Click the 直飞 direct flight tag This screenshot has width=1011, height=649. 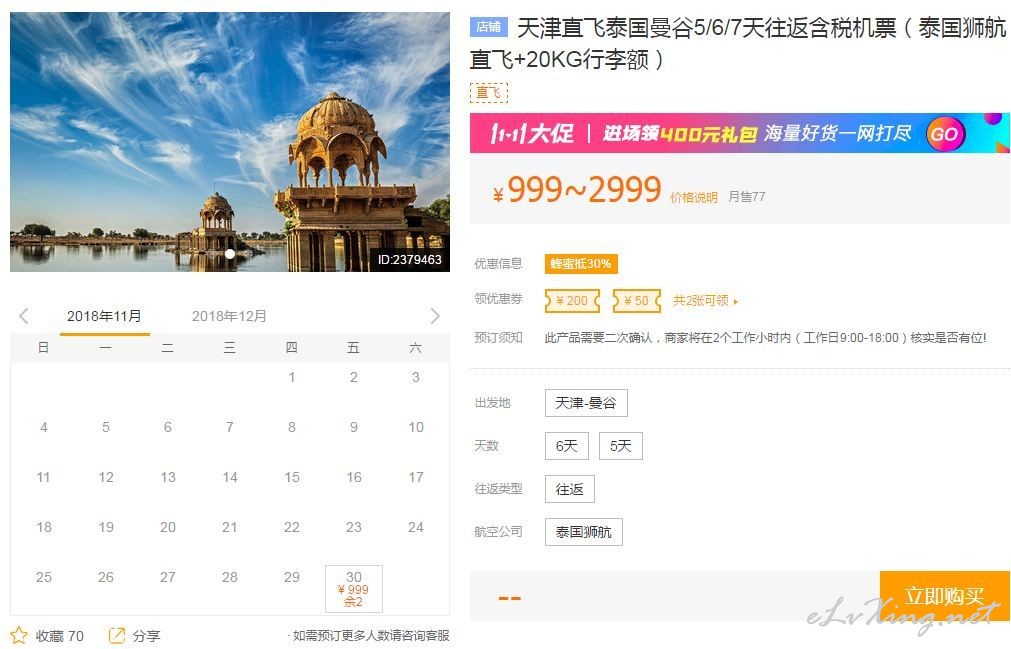click(489, 93)
